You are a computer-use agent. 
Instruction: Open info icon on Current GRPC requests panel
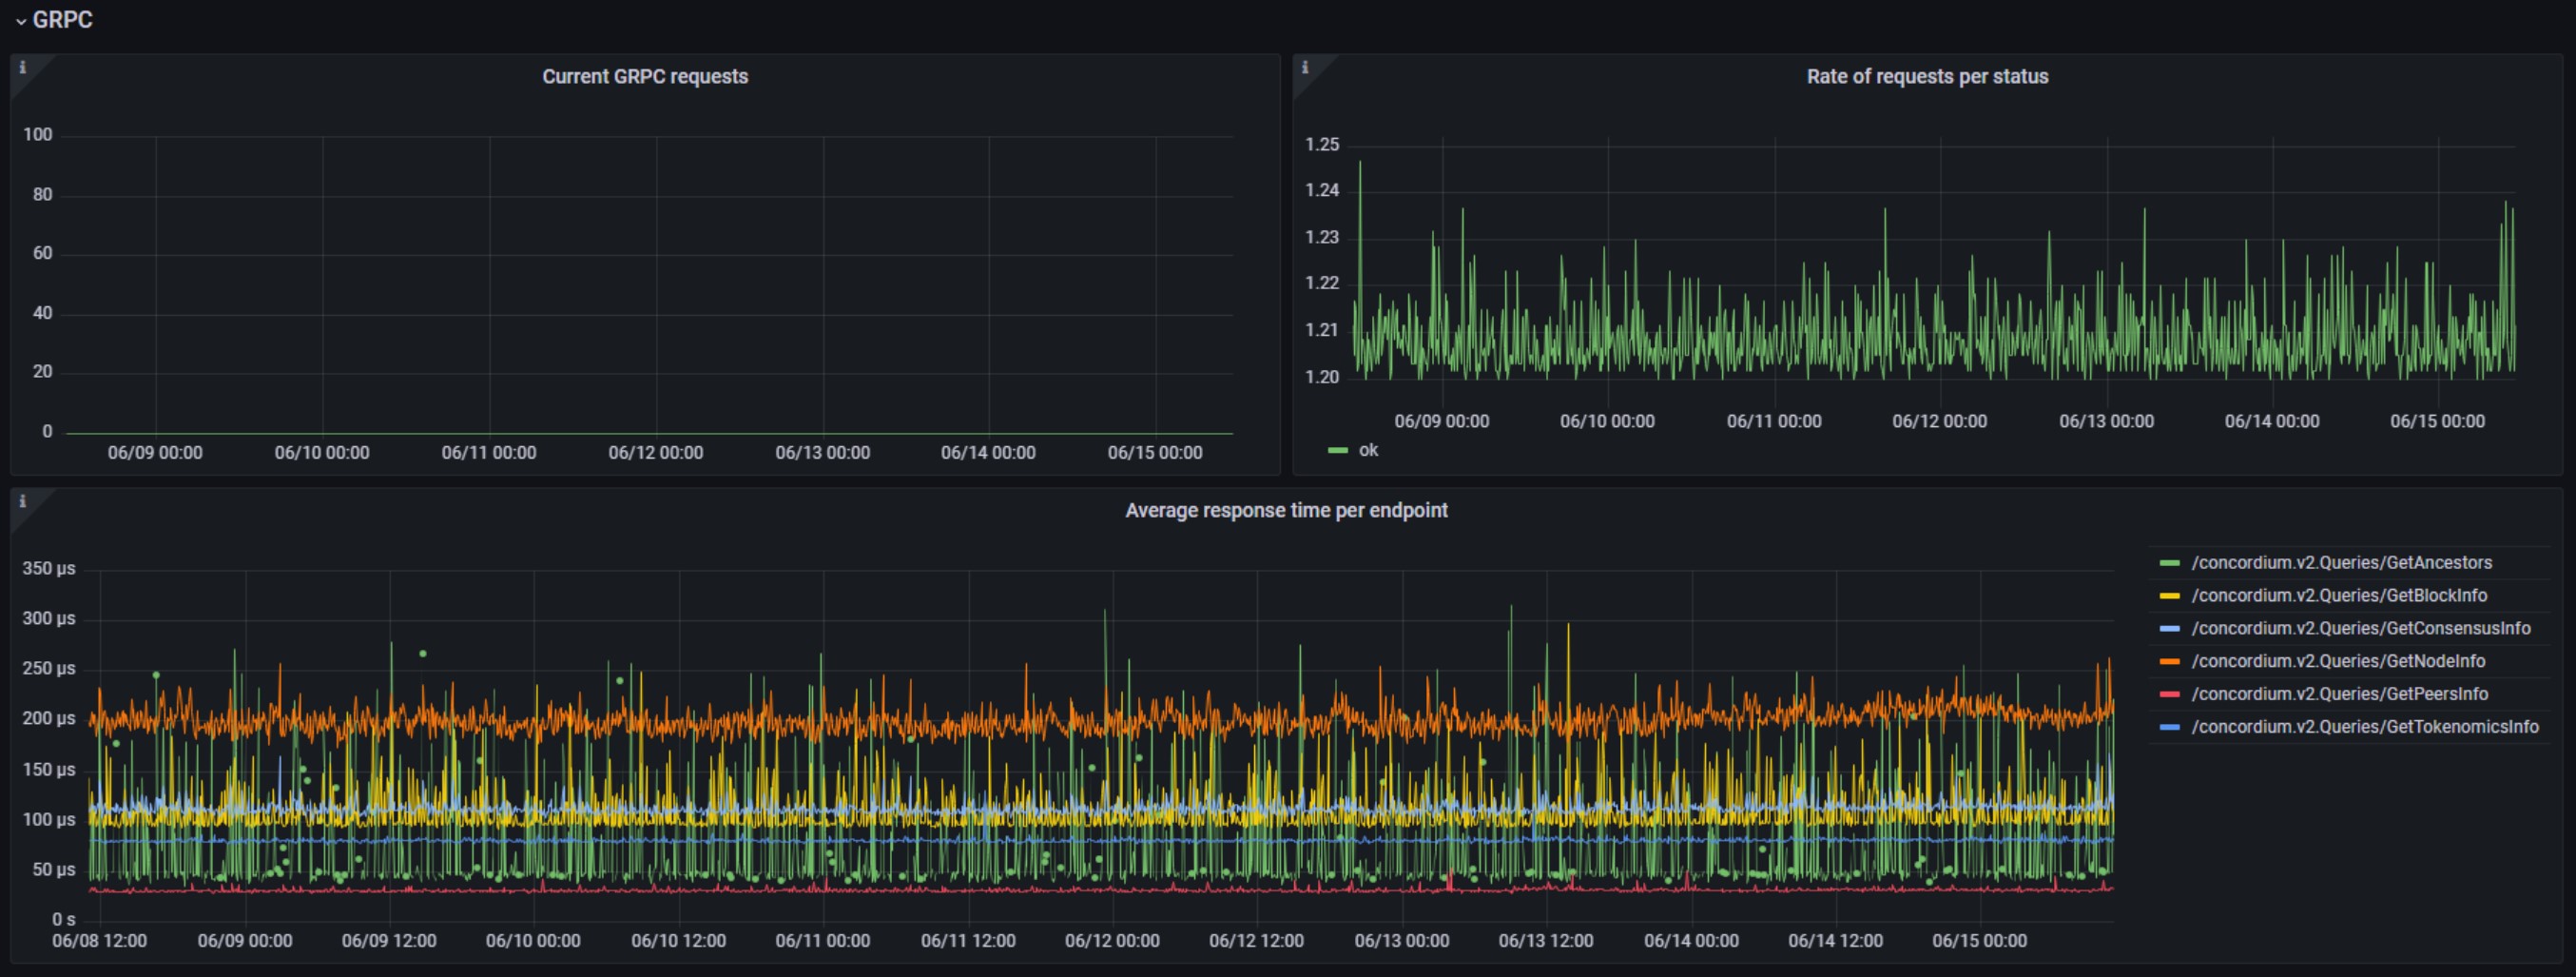pos(23,68)
